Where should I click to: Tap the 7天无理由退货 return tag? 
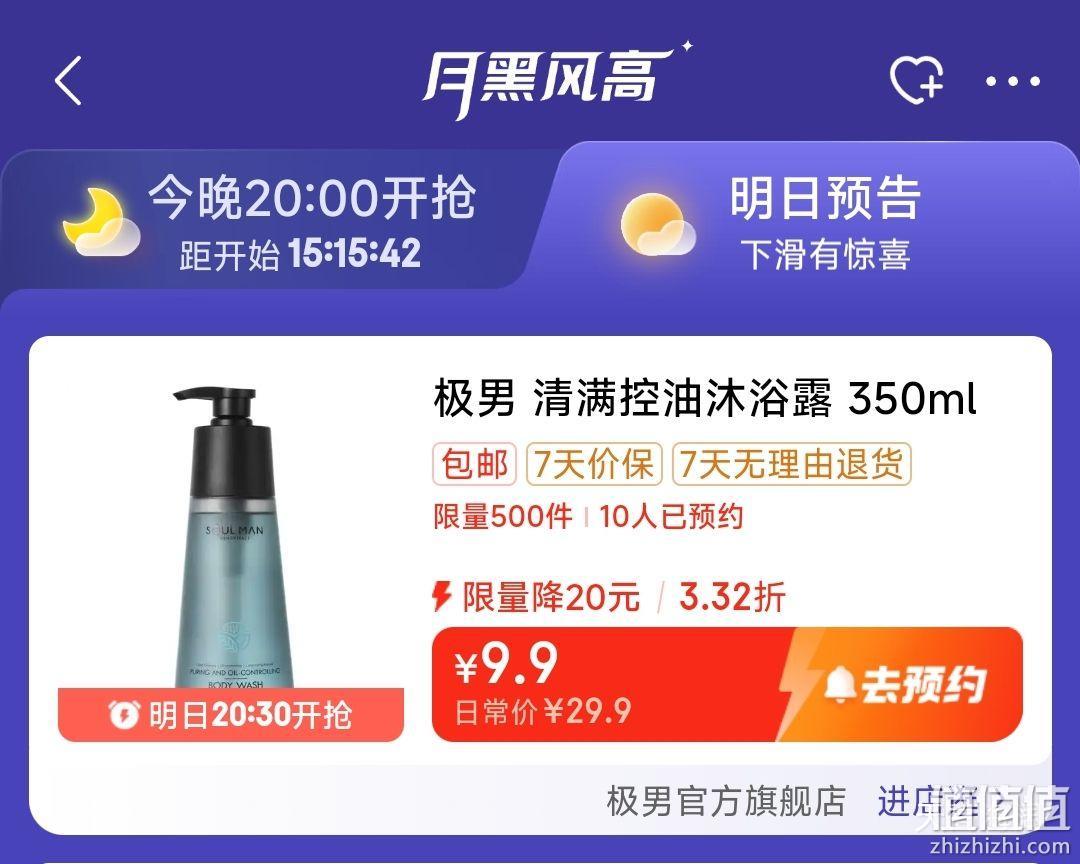coord(791,464)
